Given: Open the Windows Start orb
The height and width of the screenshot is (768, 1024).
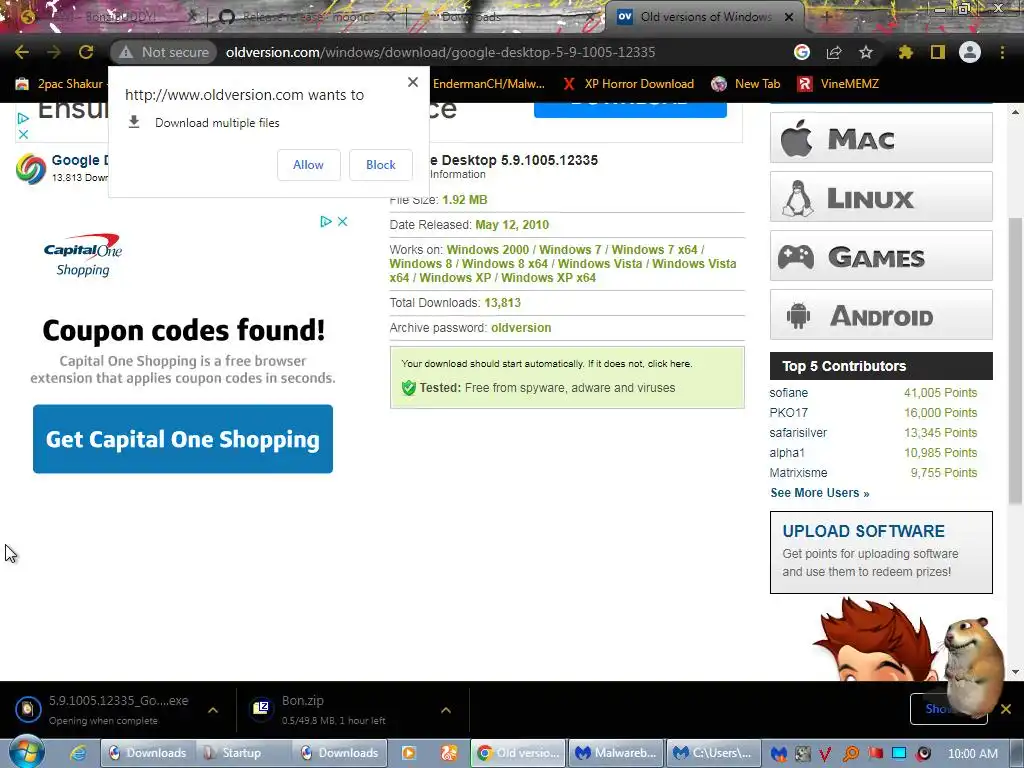Looking at the screenshot, I should click(27, 752).
